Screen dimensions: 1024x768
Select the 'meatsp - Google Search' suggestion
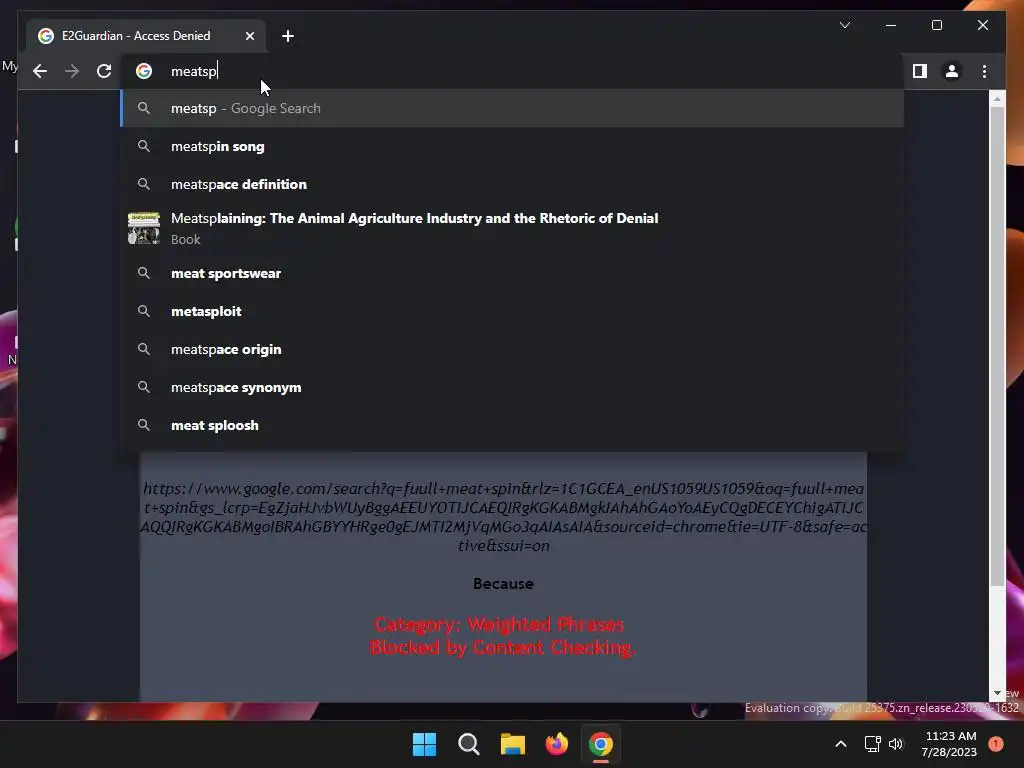tap(513, 108)
